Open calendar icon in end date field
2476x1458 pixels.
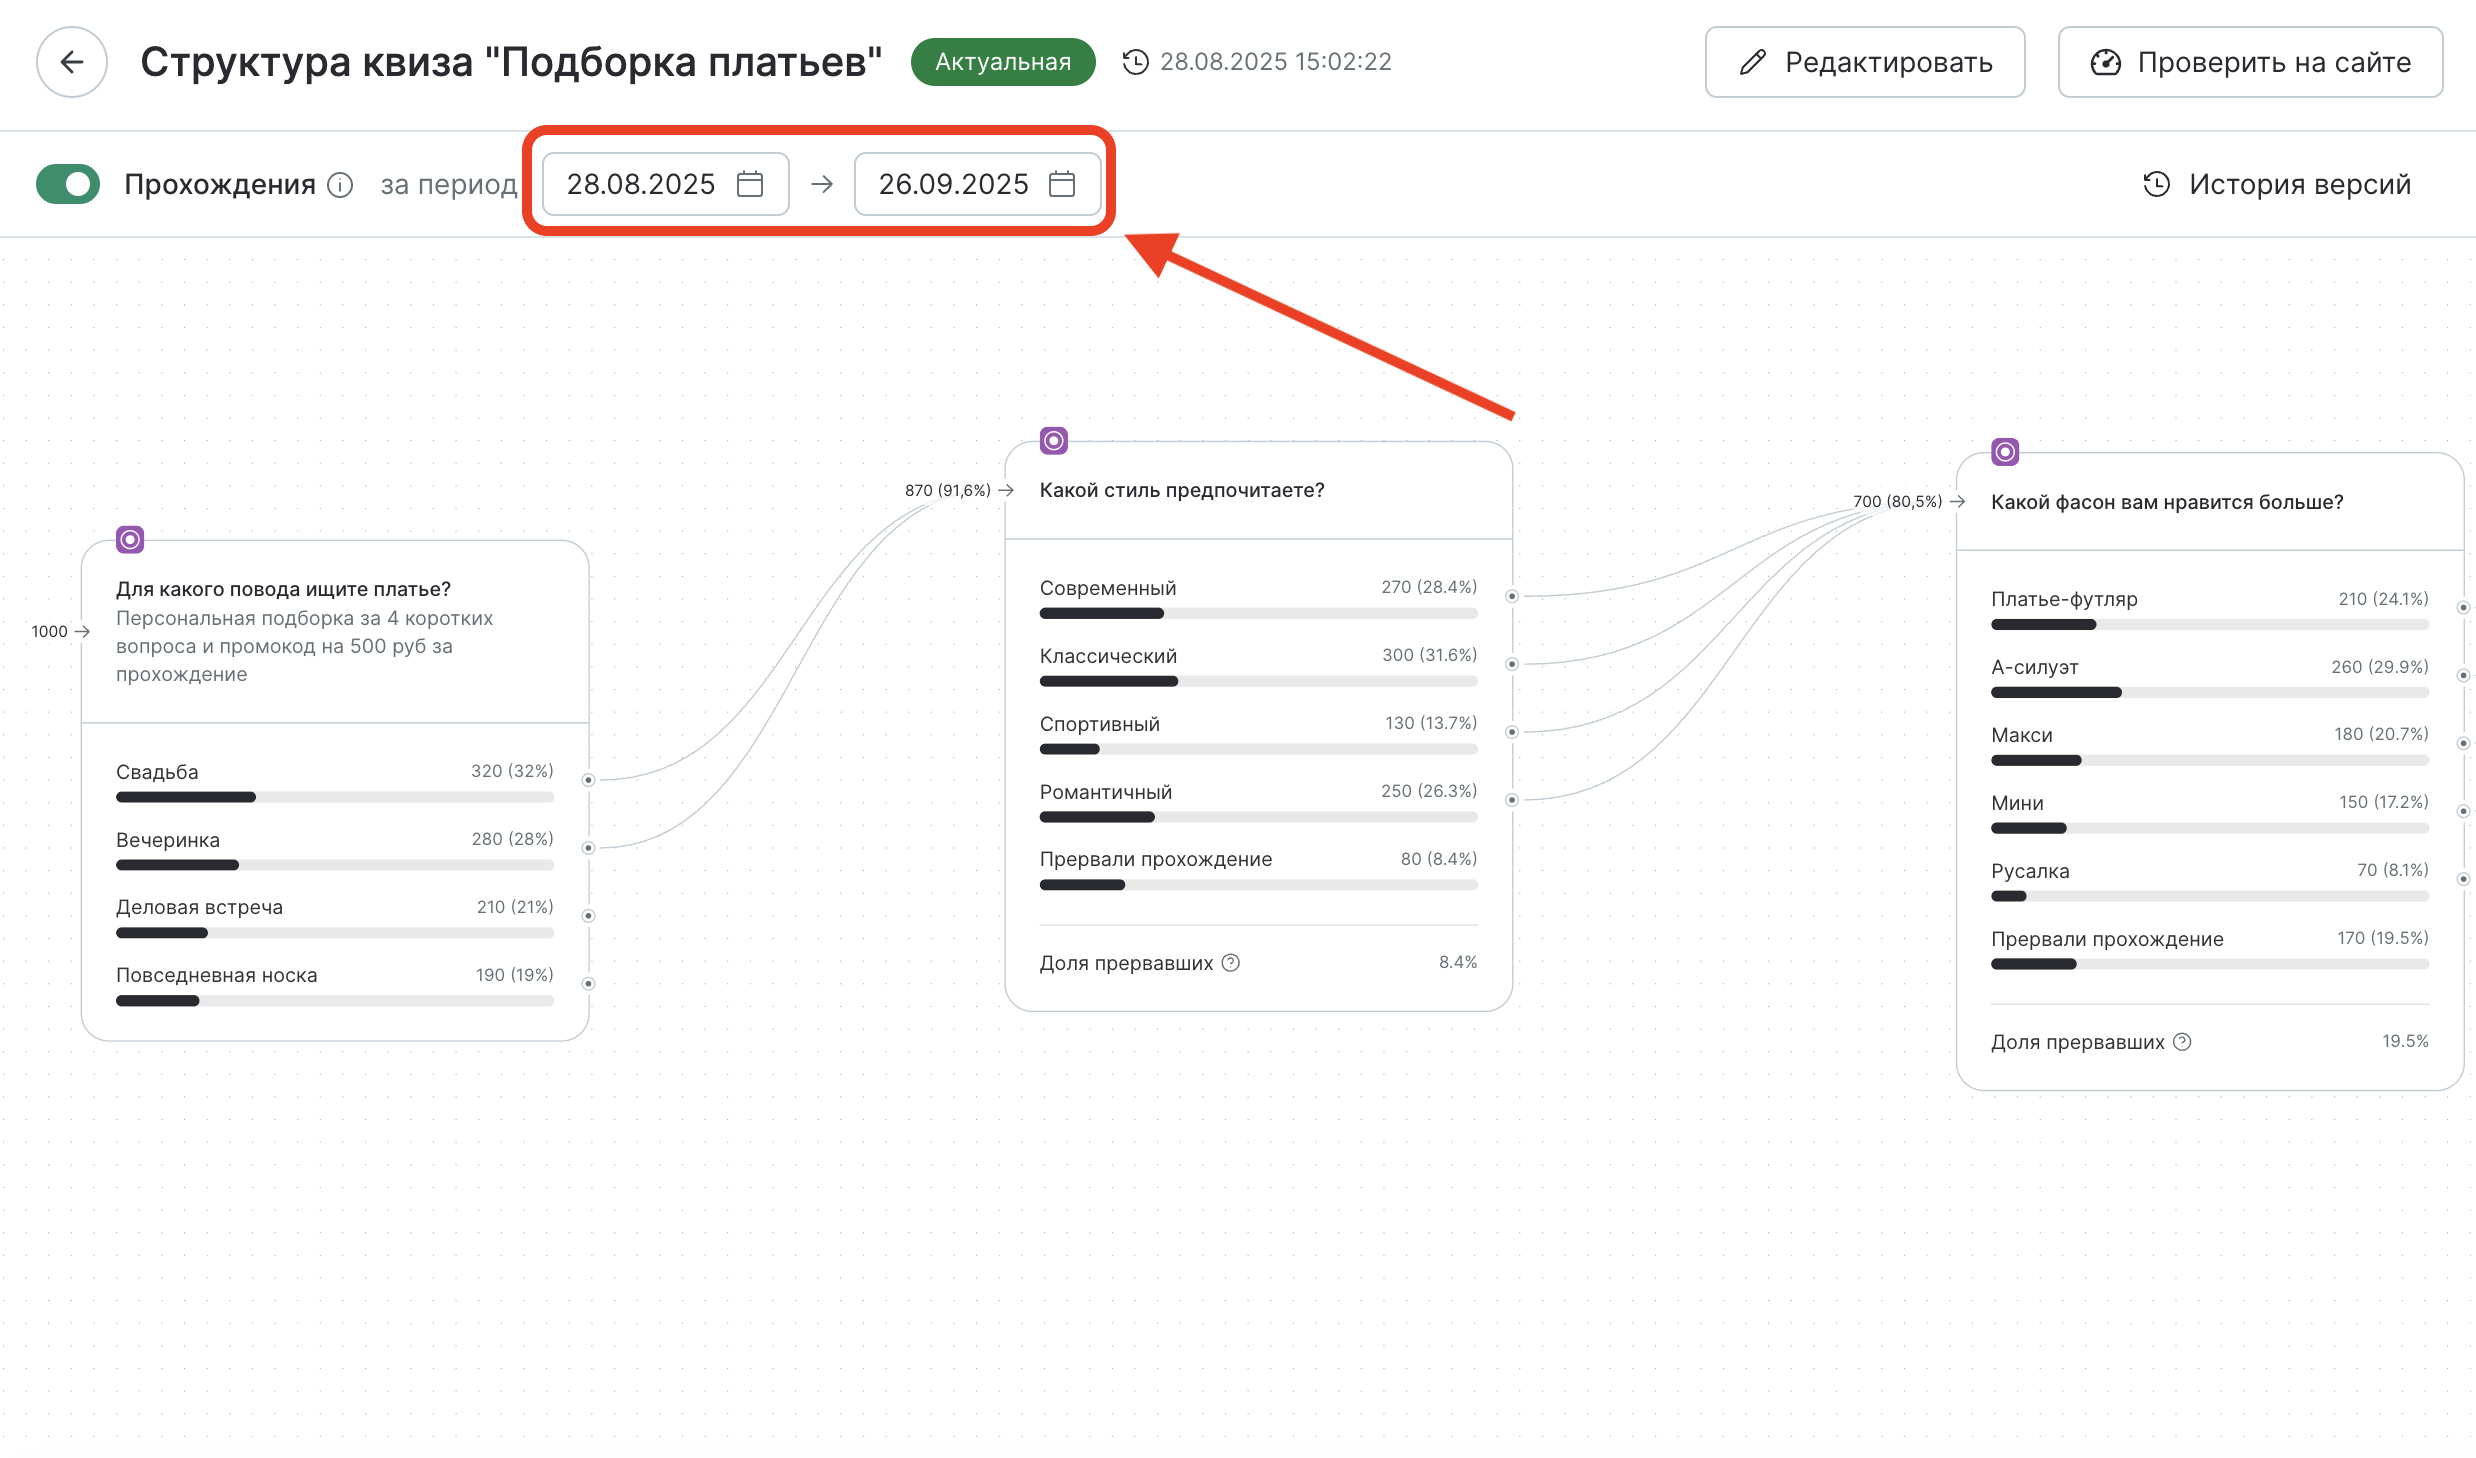coord(1062,184)
